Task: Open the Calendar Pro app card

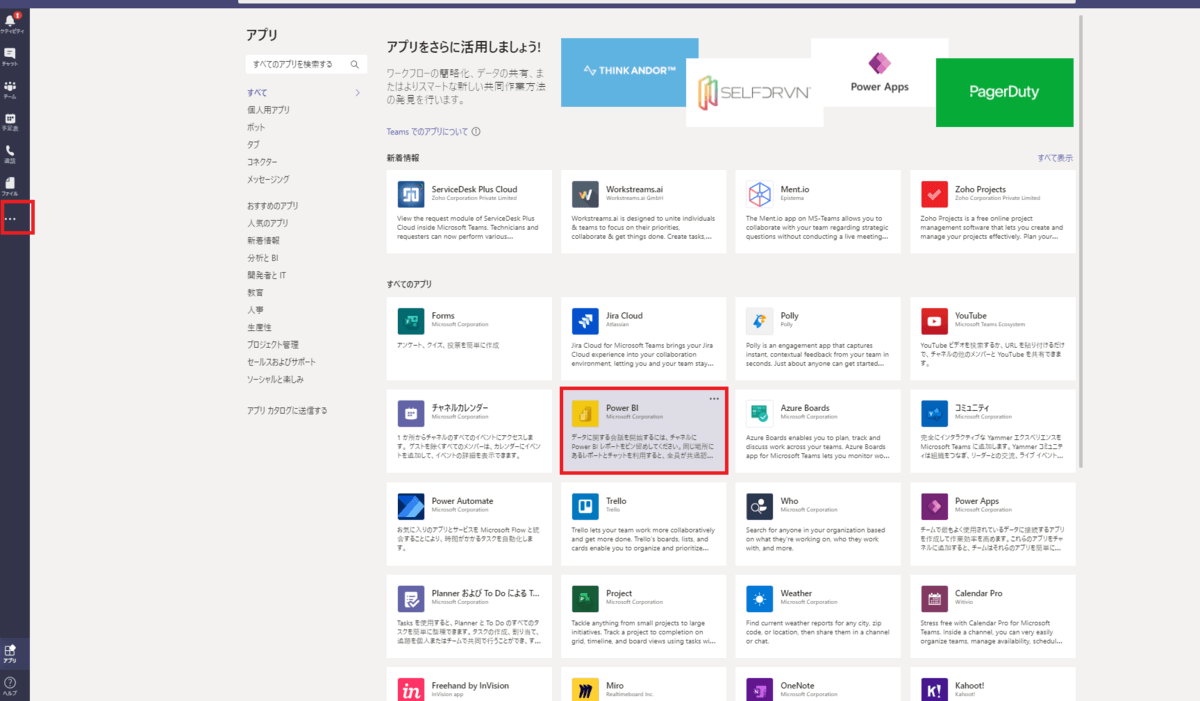Action: click(x=993, y=616)
